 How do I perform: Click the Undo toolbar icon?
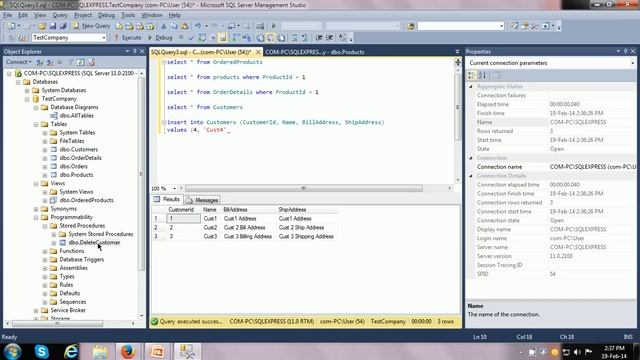point(198,26)
